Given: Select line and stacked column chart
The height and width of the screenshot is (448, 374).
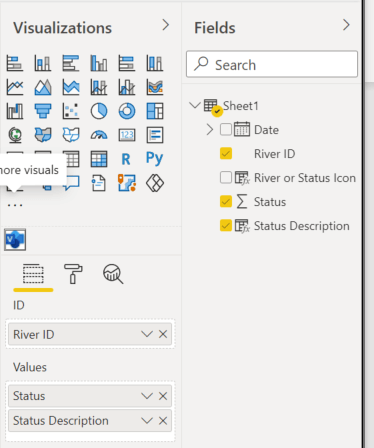Looking at the screenshot, I should 99,87.
